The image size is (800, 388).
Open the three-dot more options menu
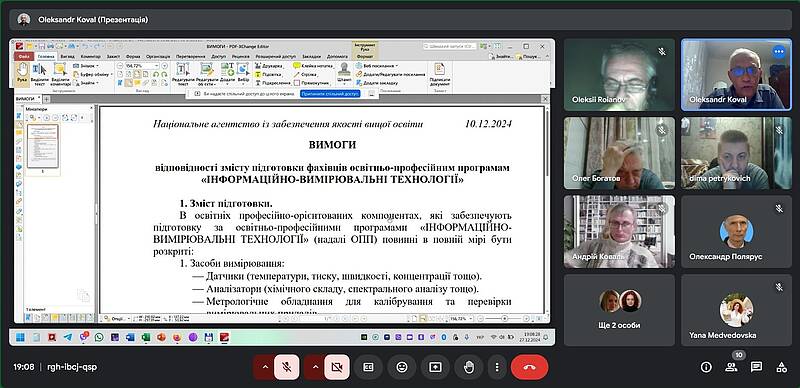(x=496, y=367)
